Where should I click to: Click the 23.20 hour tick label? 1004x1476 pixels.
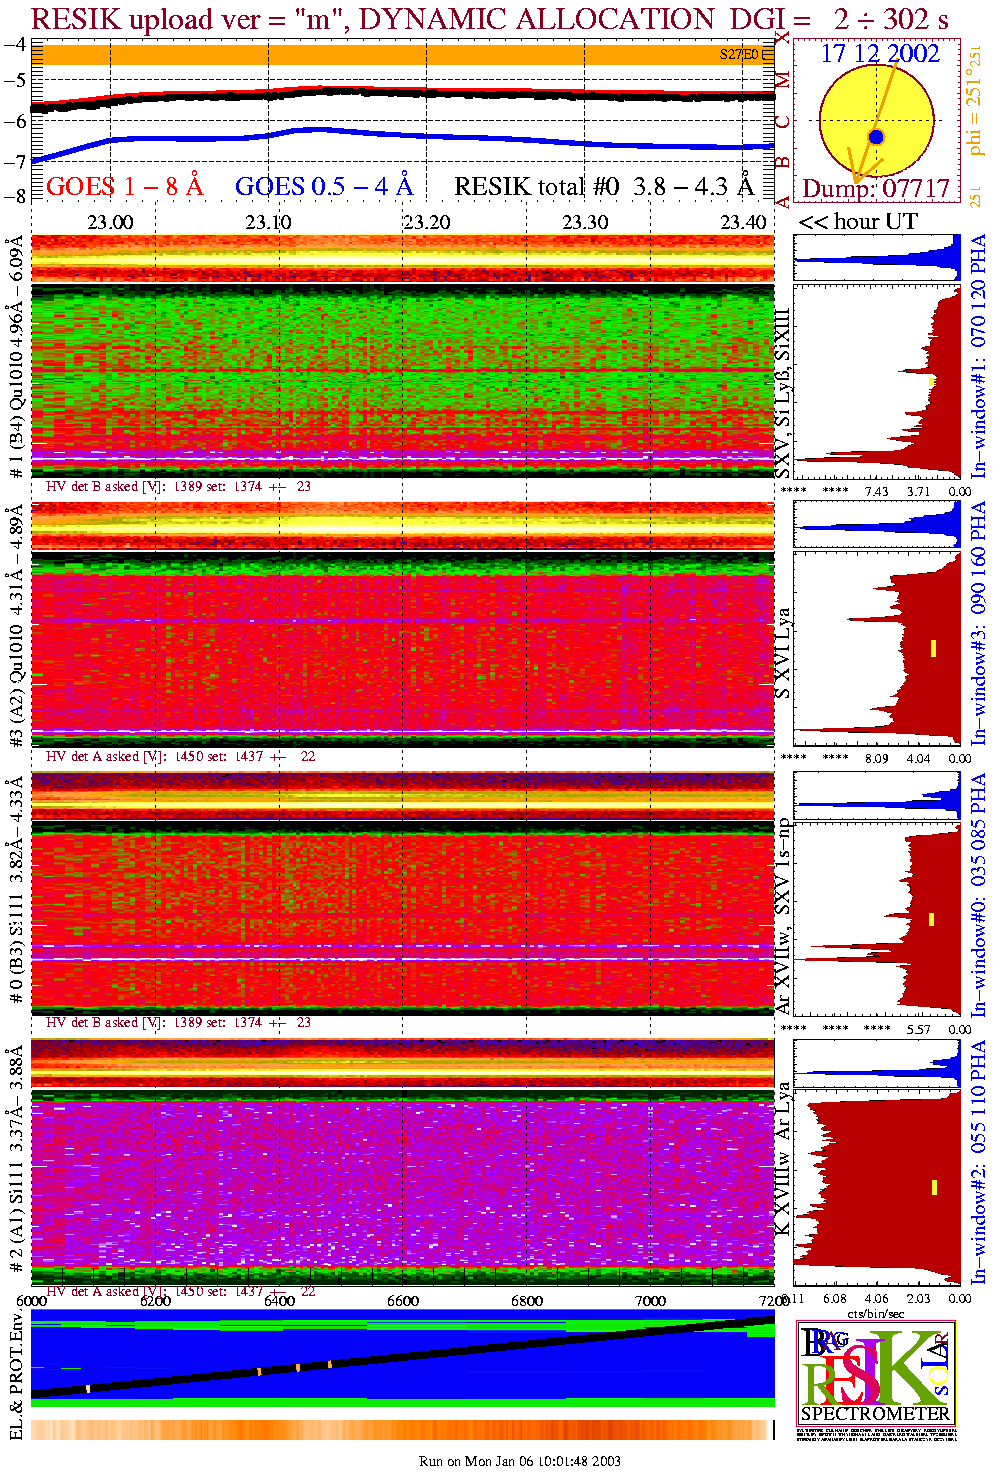[x=427, y=222]
